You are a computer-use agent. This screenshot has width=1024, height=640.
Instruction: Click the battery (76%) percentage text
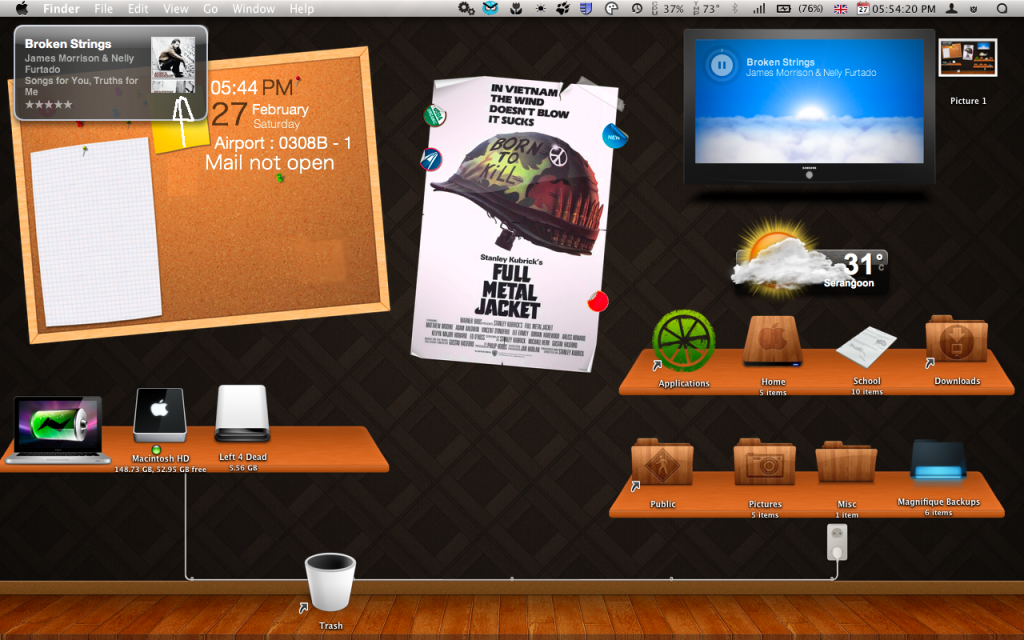(x=810, y=8)
